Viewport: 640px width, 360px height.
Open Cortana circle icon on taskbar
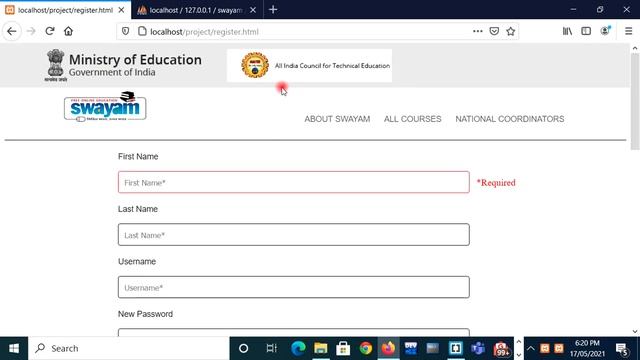(x=243, y=348)
